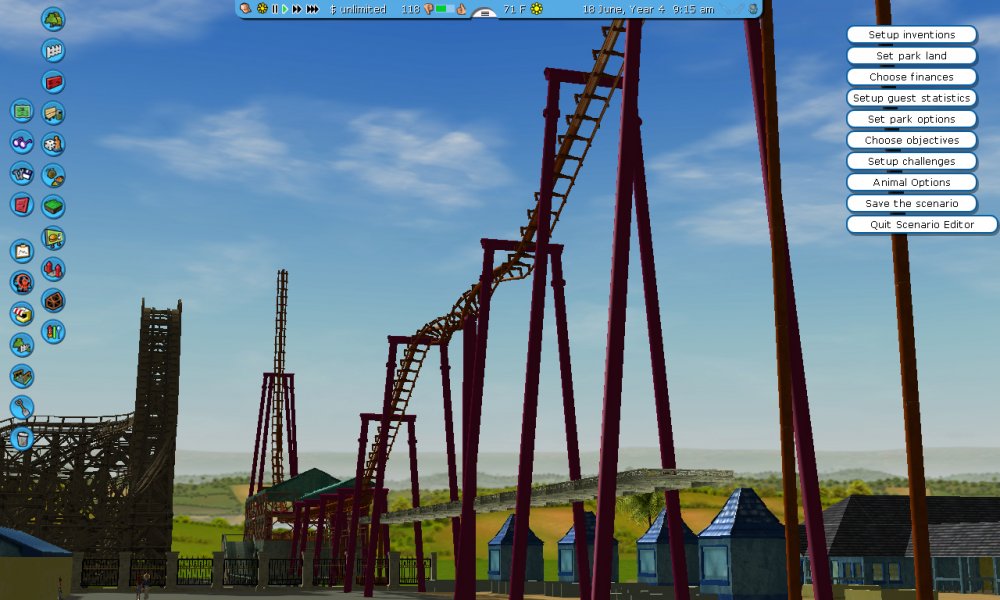1000x600 pixels.
Task: Click Quit Scenario Editor button
Action: [921, 225]
